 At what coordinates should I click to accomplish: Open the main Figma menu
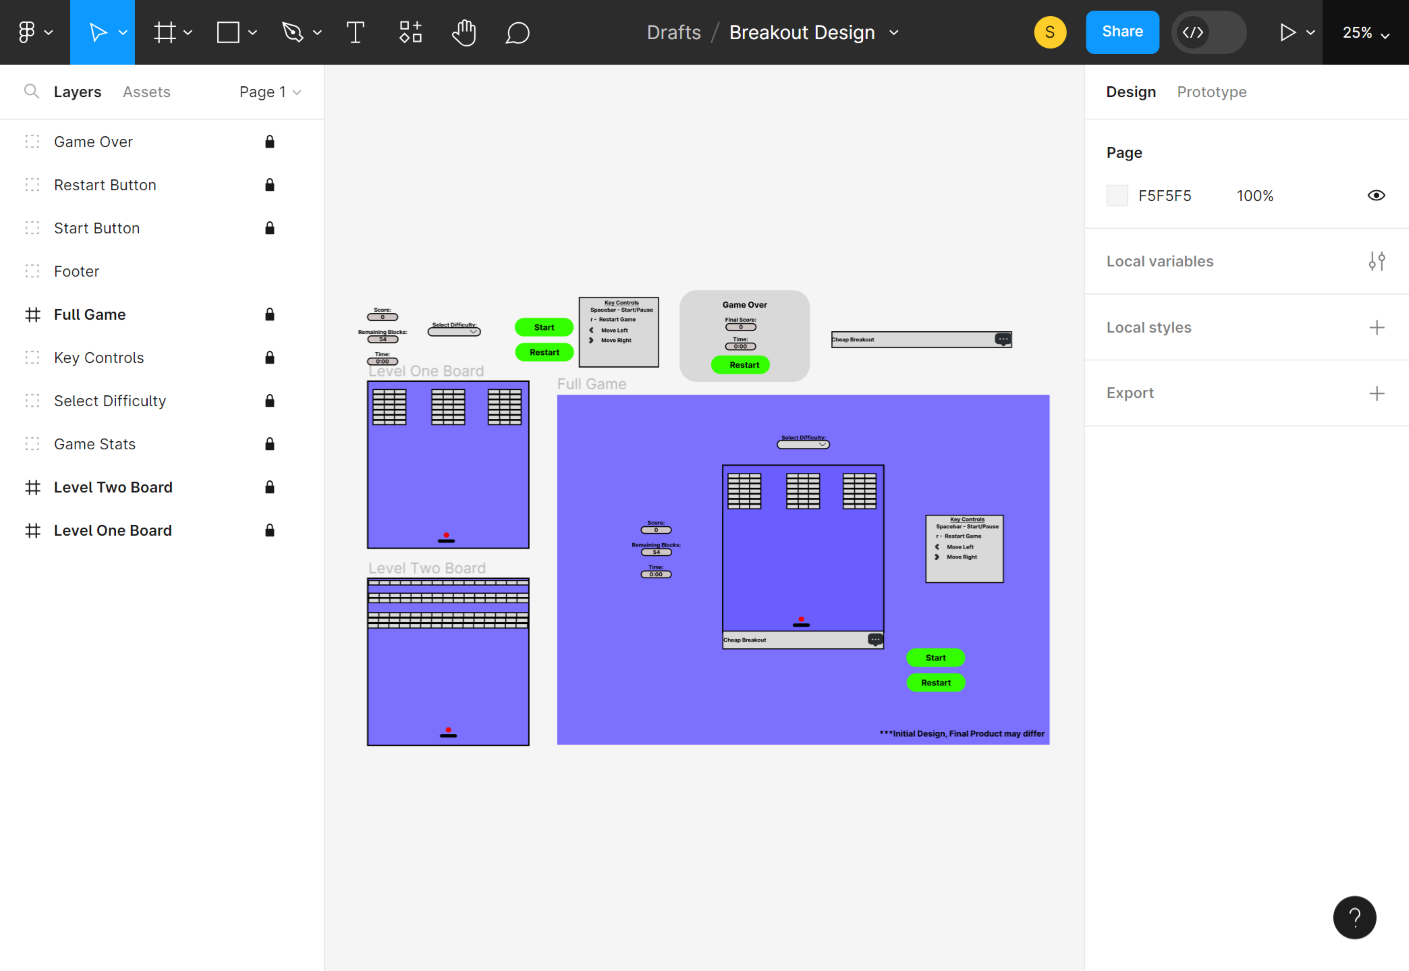29,31
